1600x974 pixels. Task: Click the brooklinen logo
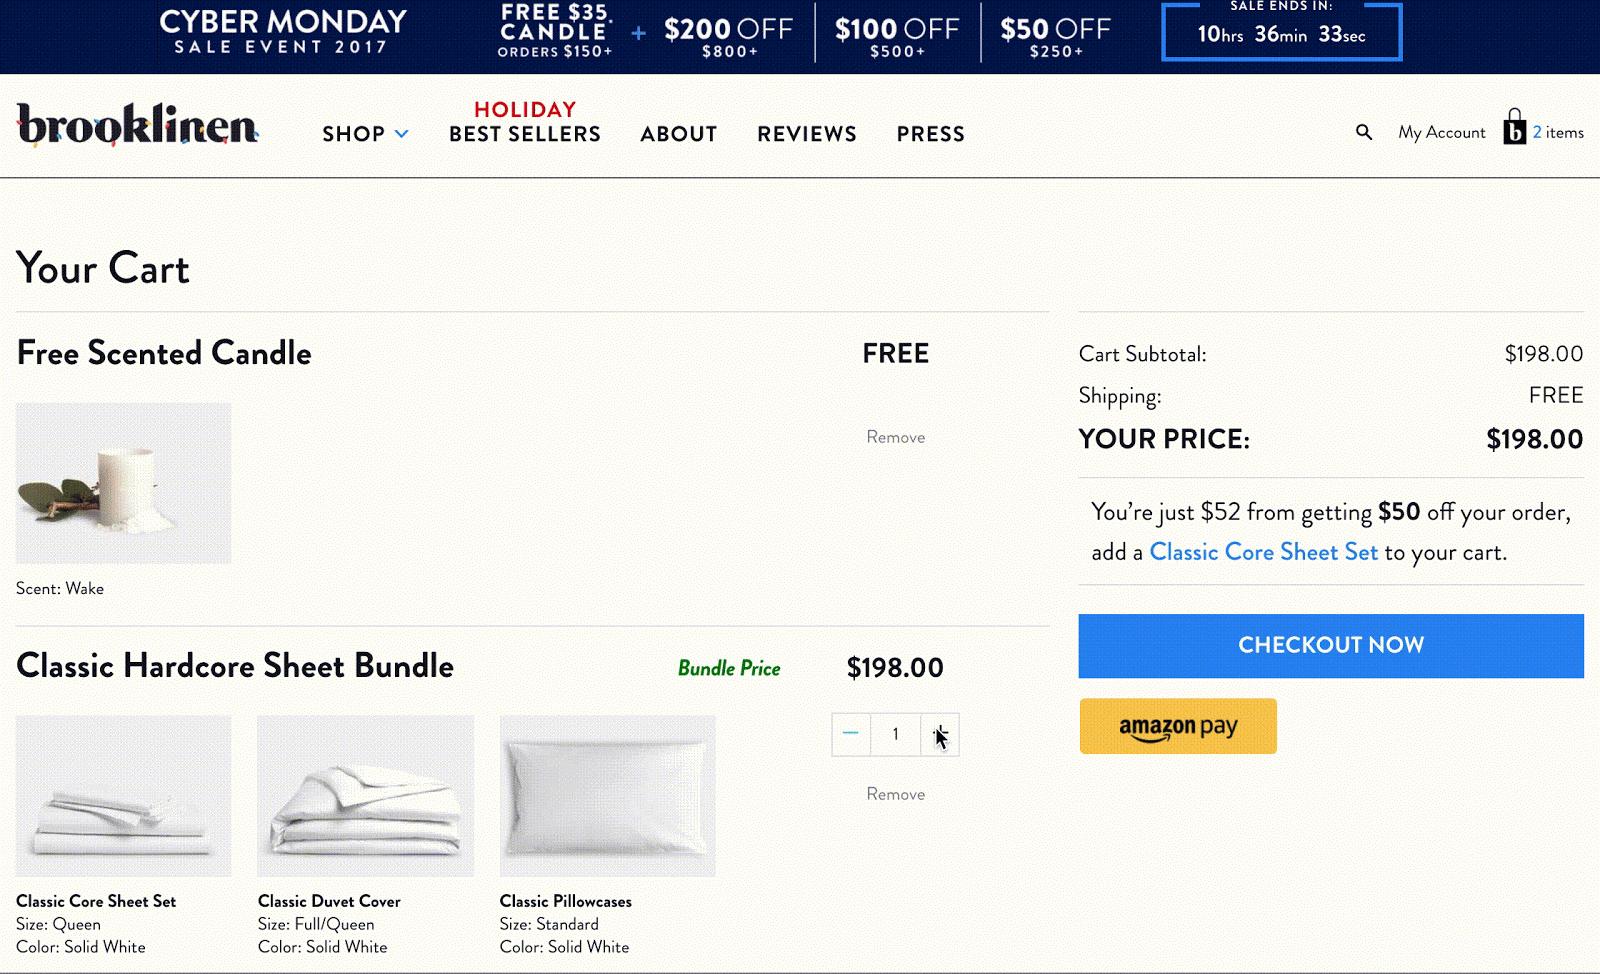pos(136,127)
